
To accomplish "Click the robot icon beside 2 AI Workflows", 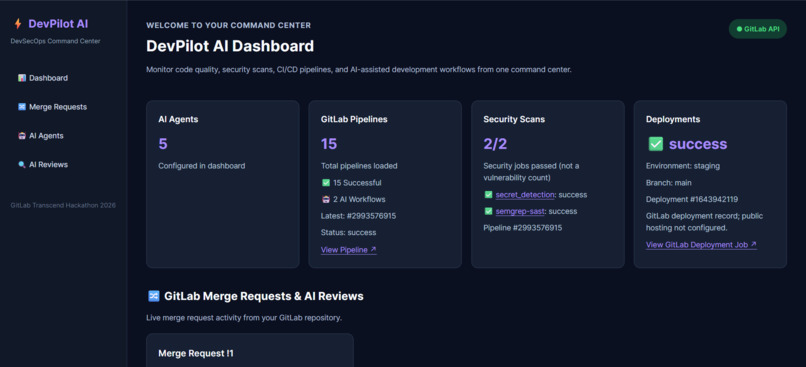I will [x=325, y=199].
